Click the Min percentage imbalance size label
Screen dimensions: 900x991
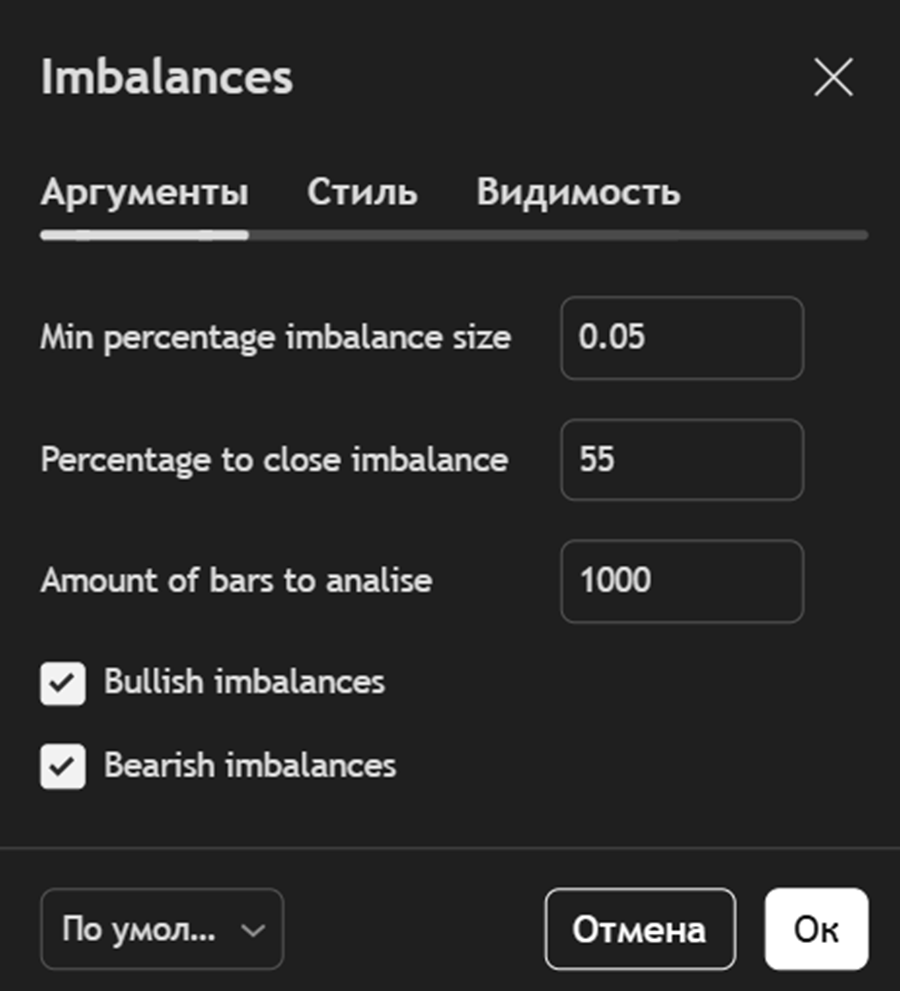275,338
